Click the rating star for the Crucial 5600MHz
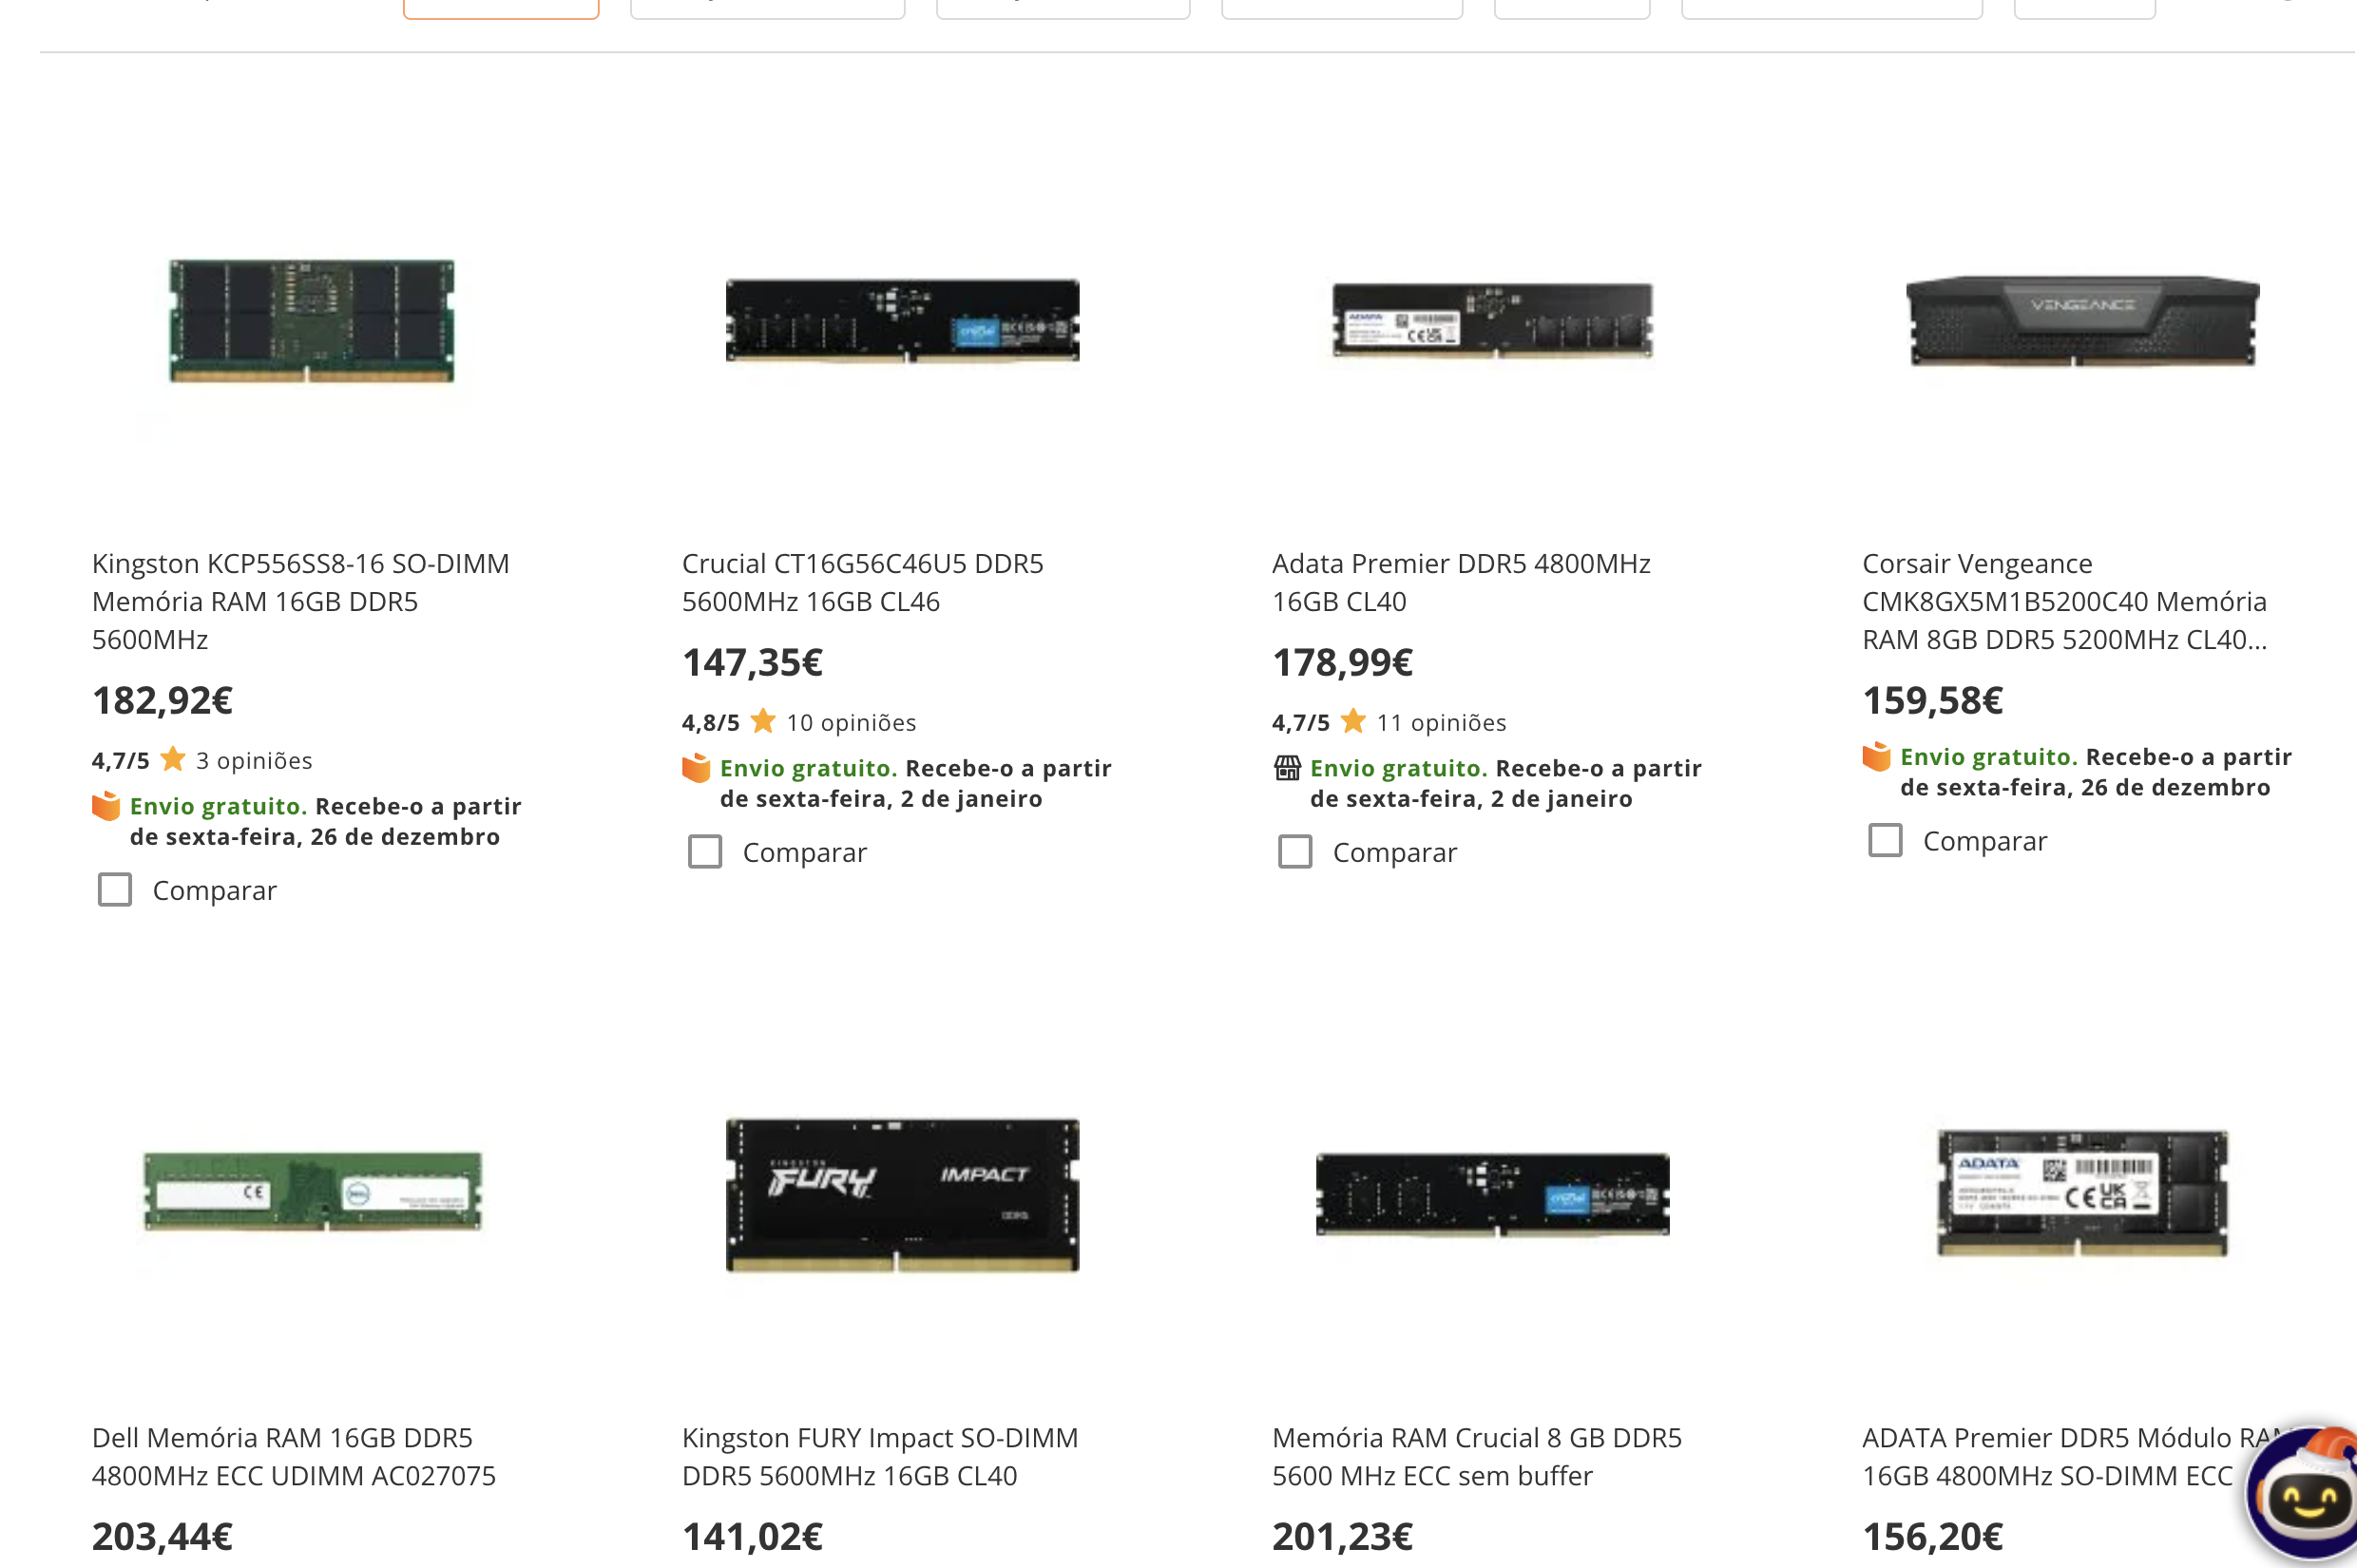The height and width of the screenshot is (1568, 2357). (x=763, y=722)
